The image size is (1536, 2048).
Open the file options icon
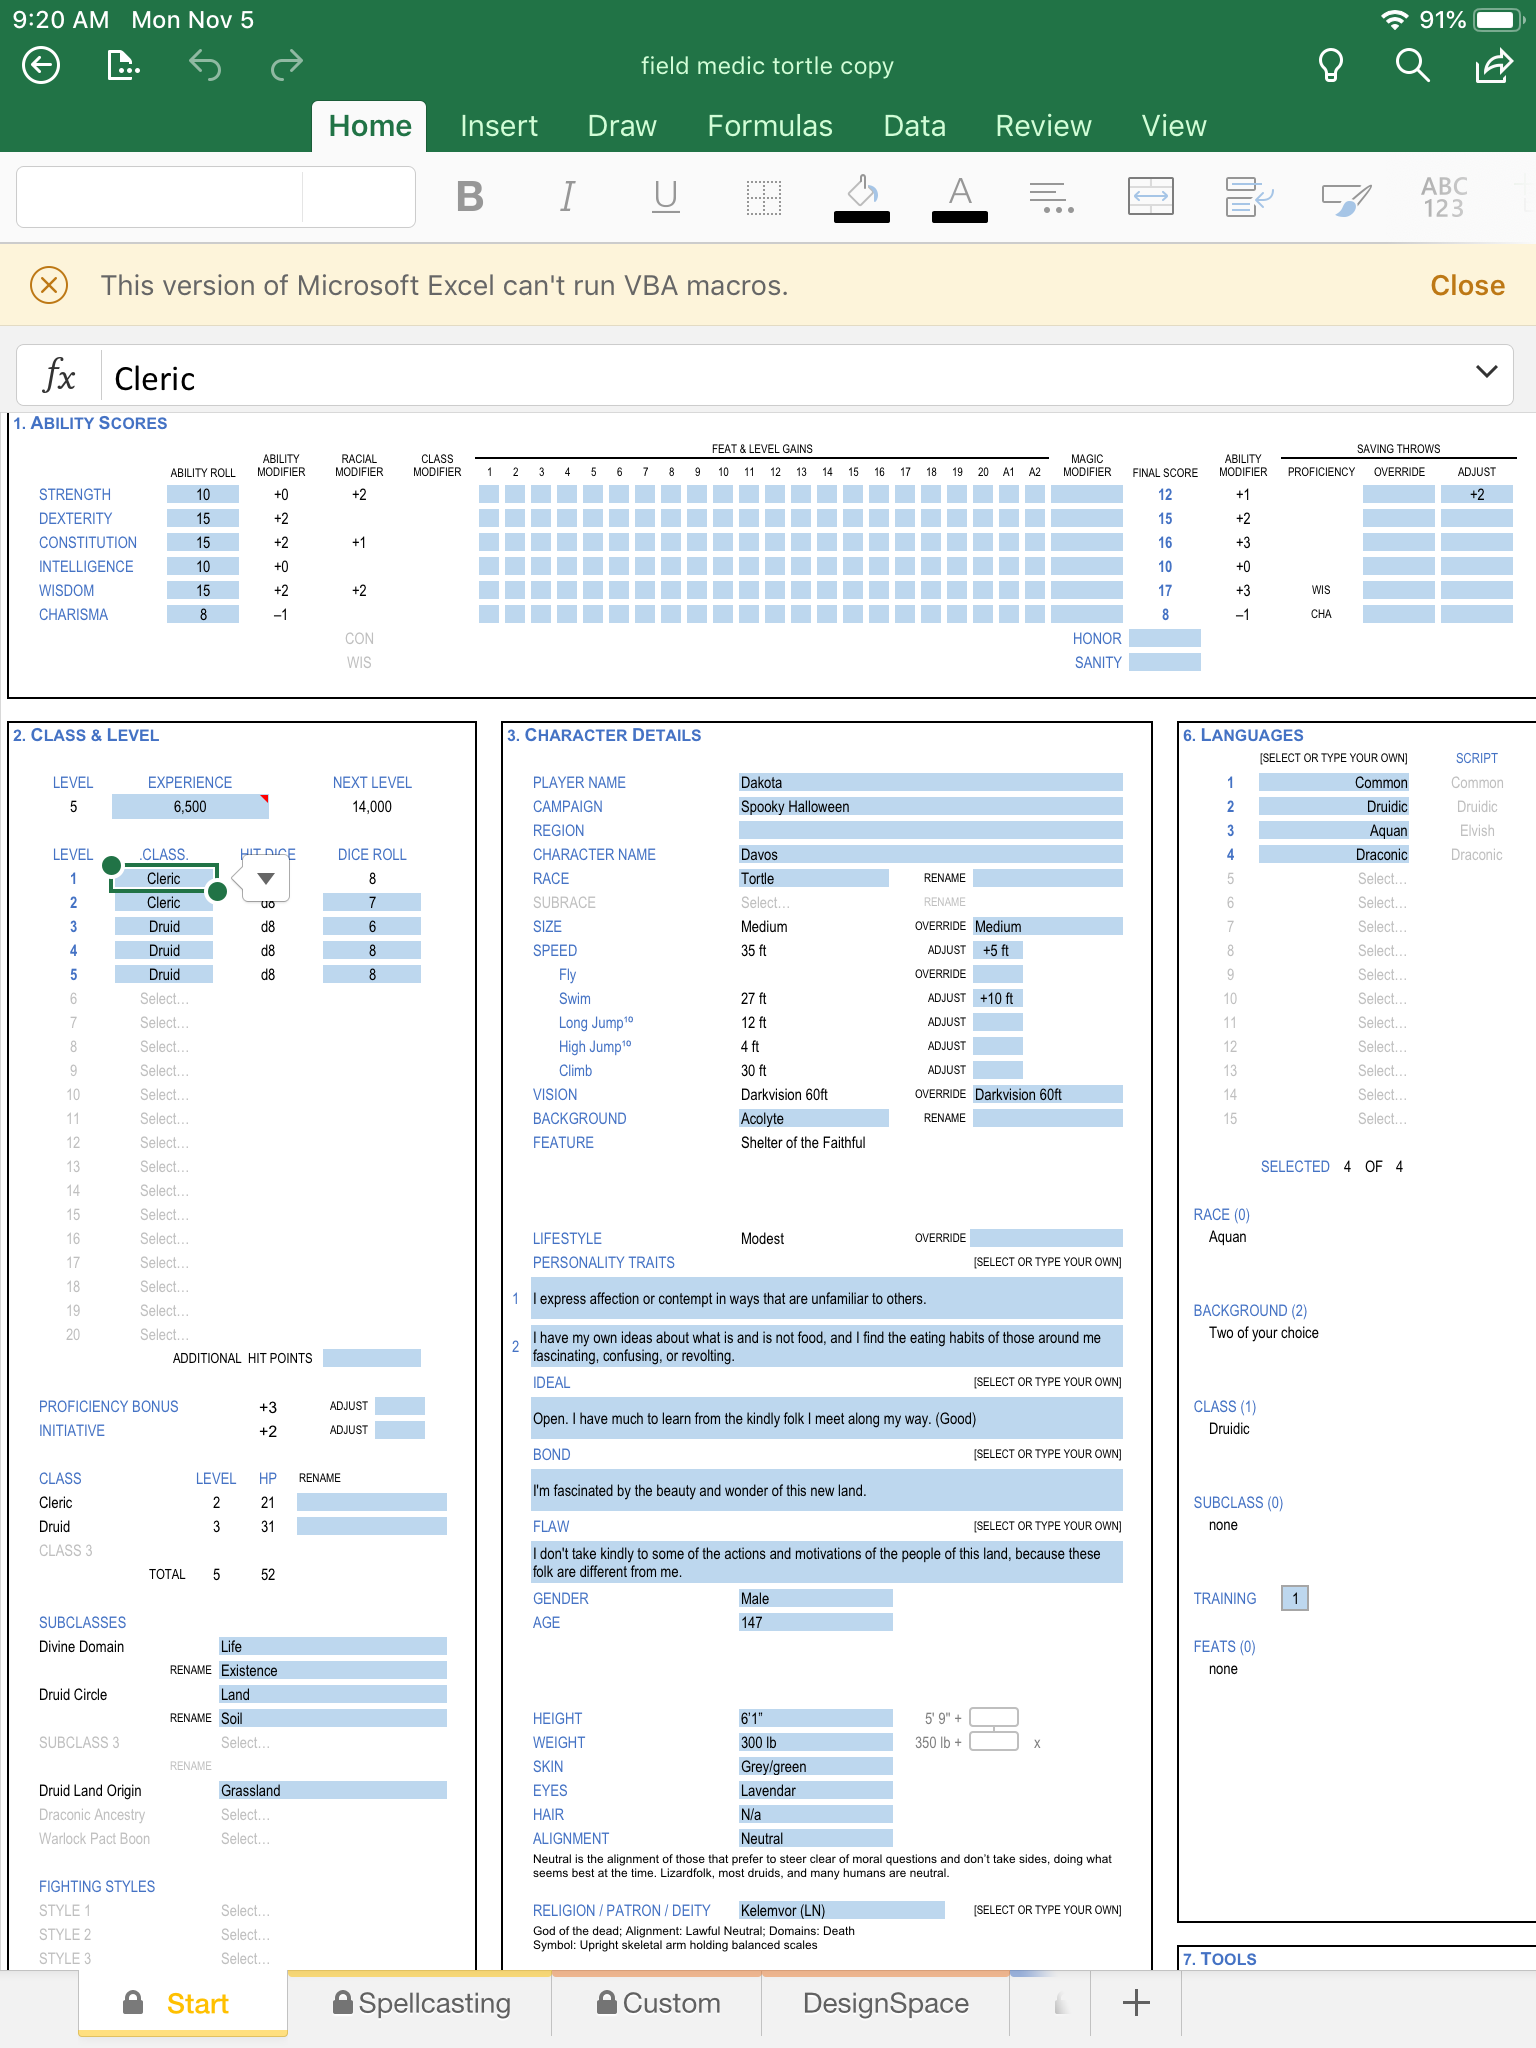point(122,66)
